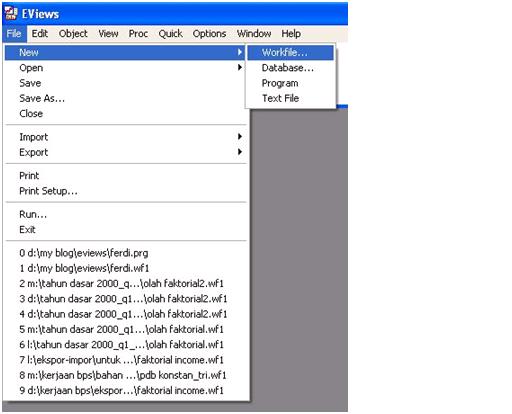This screenshot has height=414, width=512.
Task: Open recent file 0 ferdi.prg
Action: click(125, 253)
